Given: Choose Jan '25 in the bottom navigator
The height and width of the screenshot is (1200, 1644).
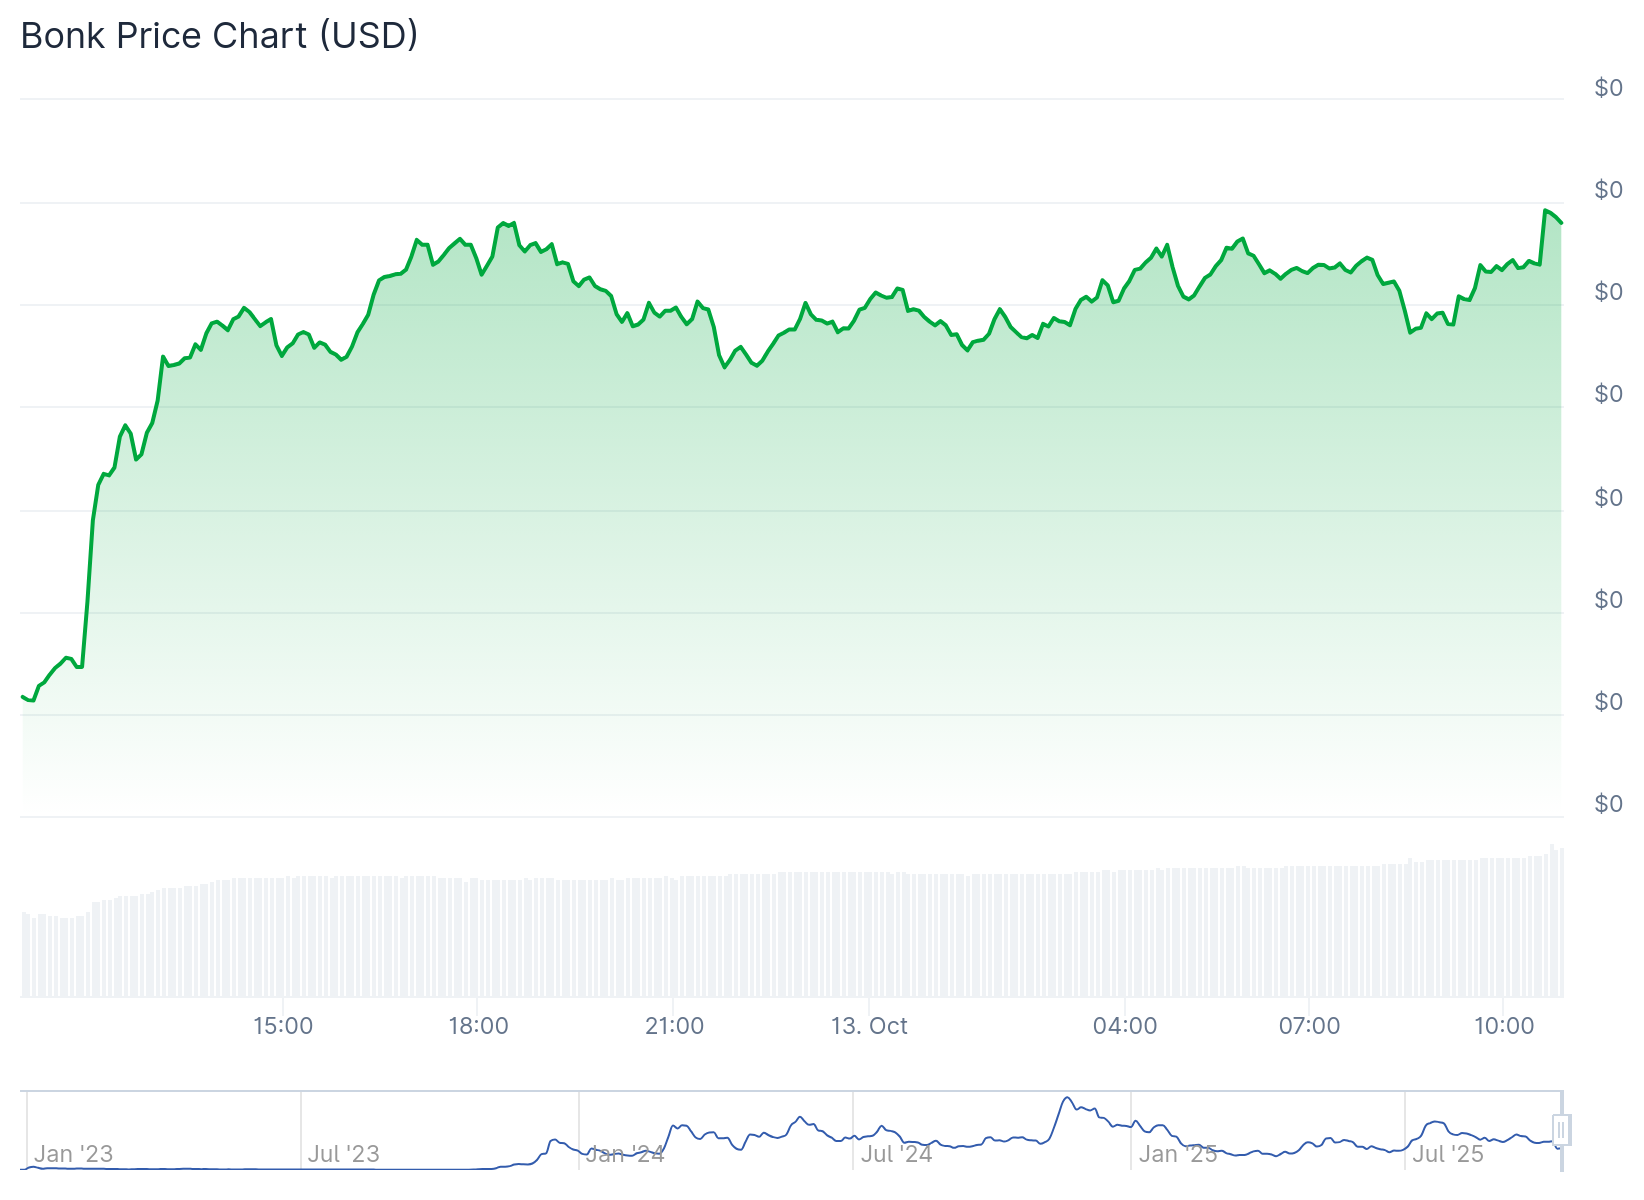Looking at the screenshot, I should coord(1177,1154).
